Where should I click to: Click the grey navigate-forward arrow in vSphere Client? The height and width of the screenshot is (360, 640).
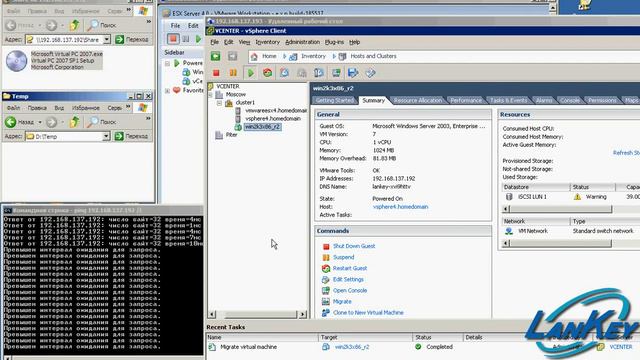coord(232,56)
